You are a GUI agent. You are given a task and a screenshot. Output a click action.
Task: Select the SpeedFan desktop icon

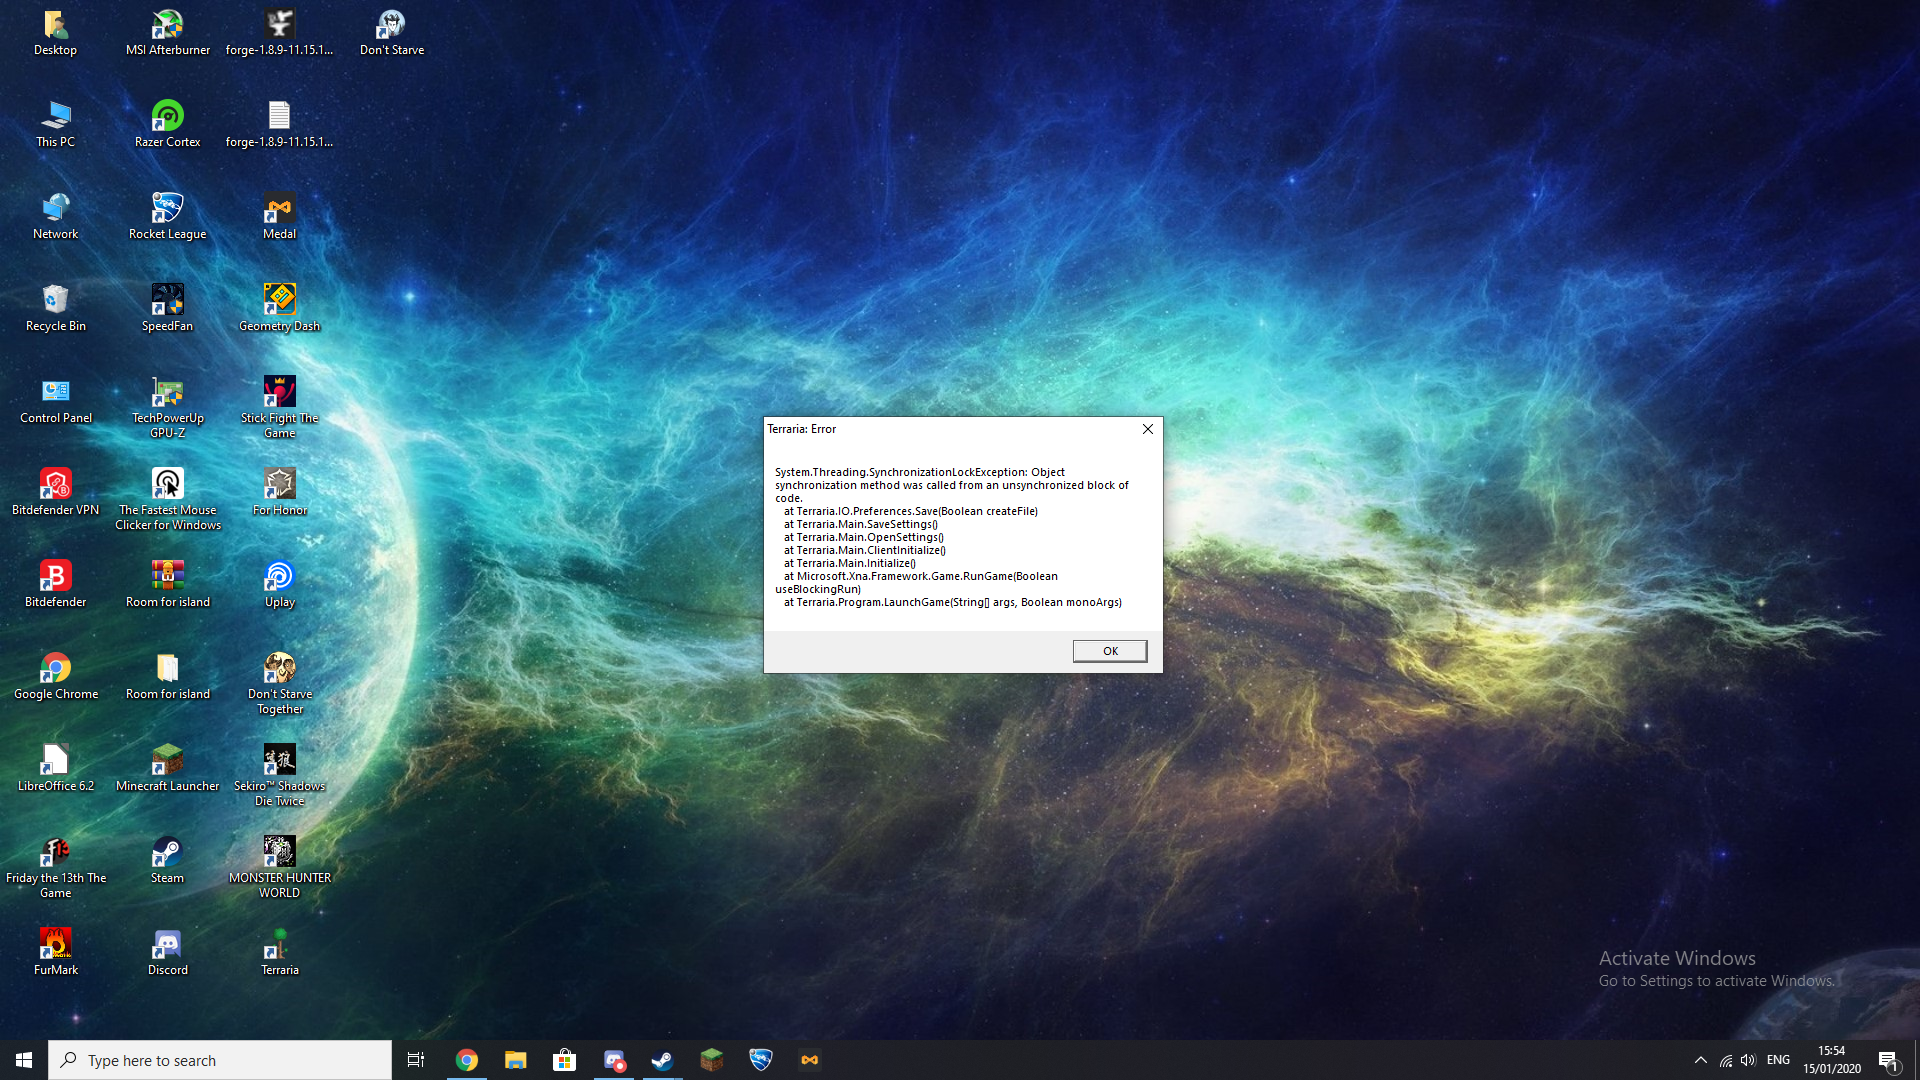[168, 309]
